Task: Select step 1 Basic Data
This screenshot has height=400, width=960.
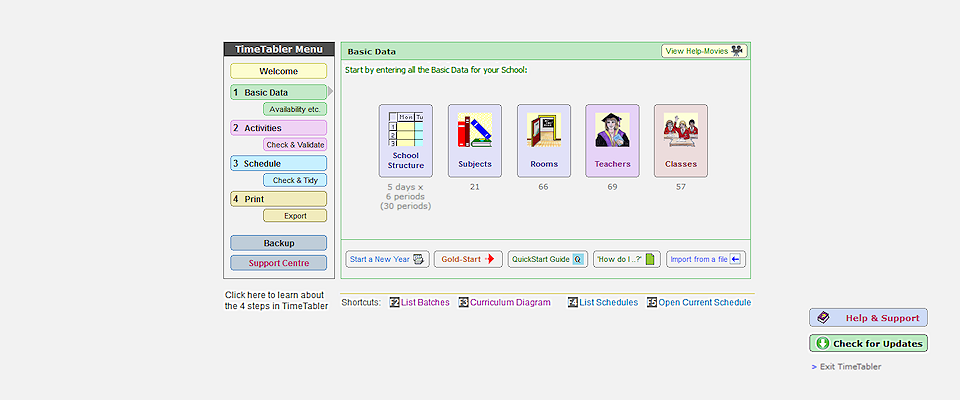Action: (279, 92)
